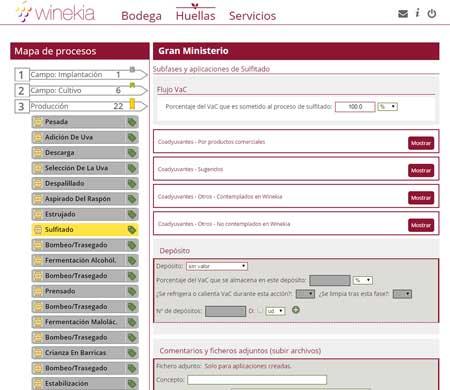Click the tag icon on Fermentación Malolác. row
This screenshot has height=390, width=450.
coord(132,322)
